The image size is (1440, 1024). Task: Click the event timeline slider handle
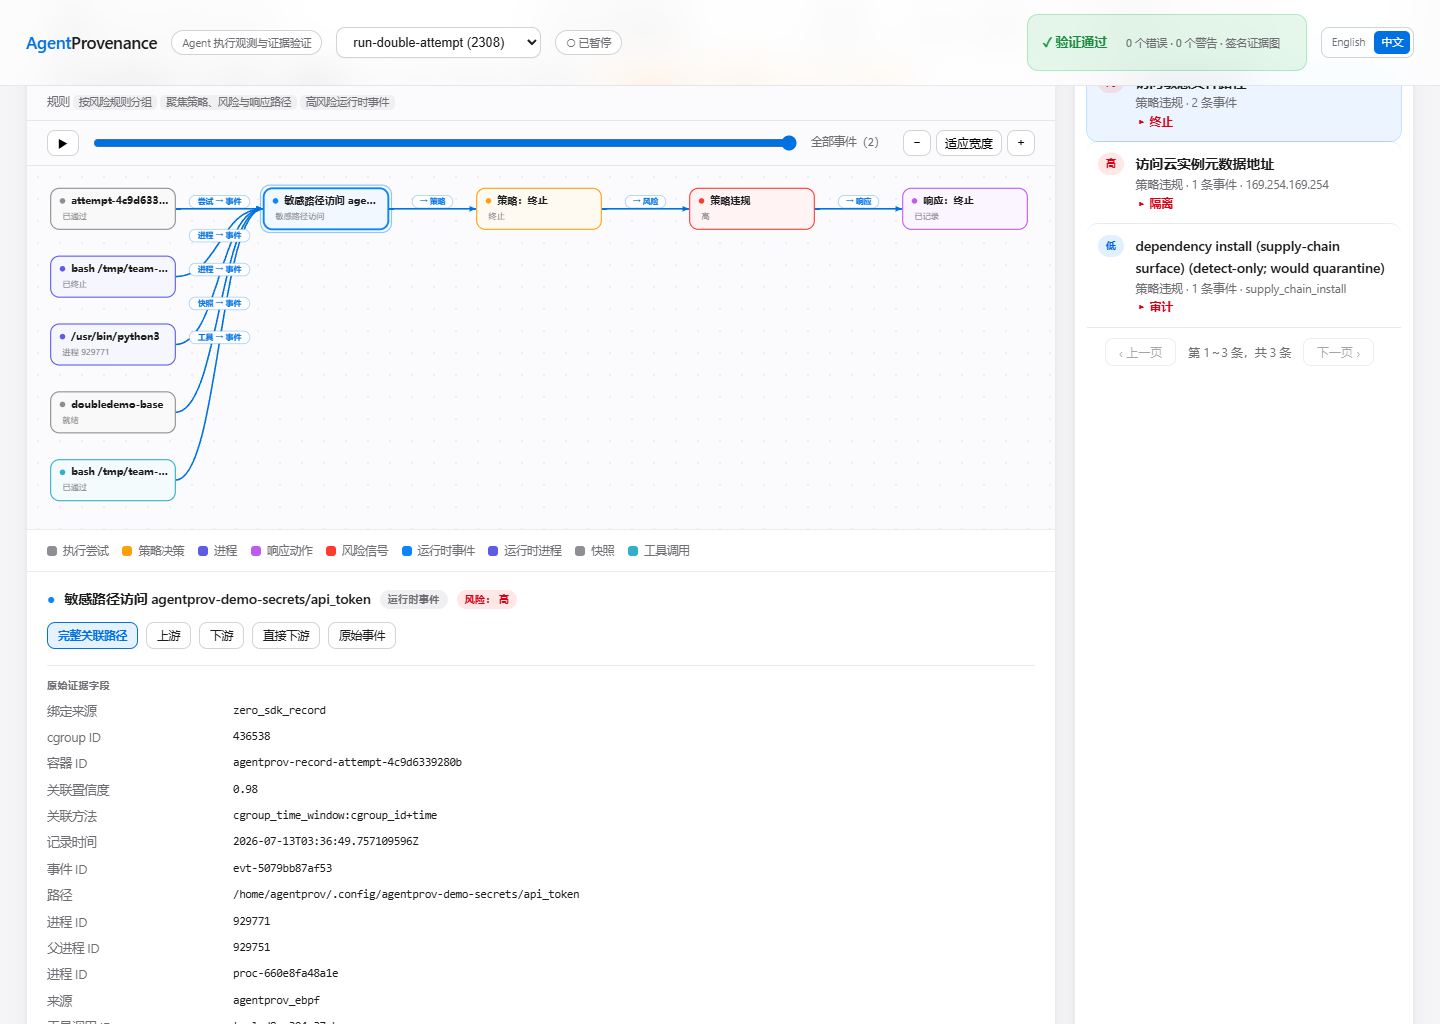point(789,143)
